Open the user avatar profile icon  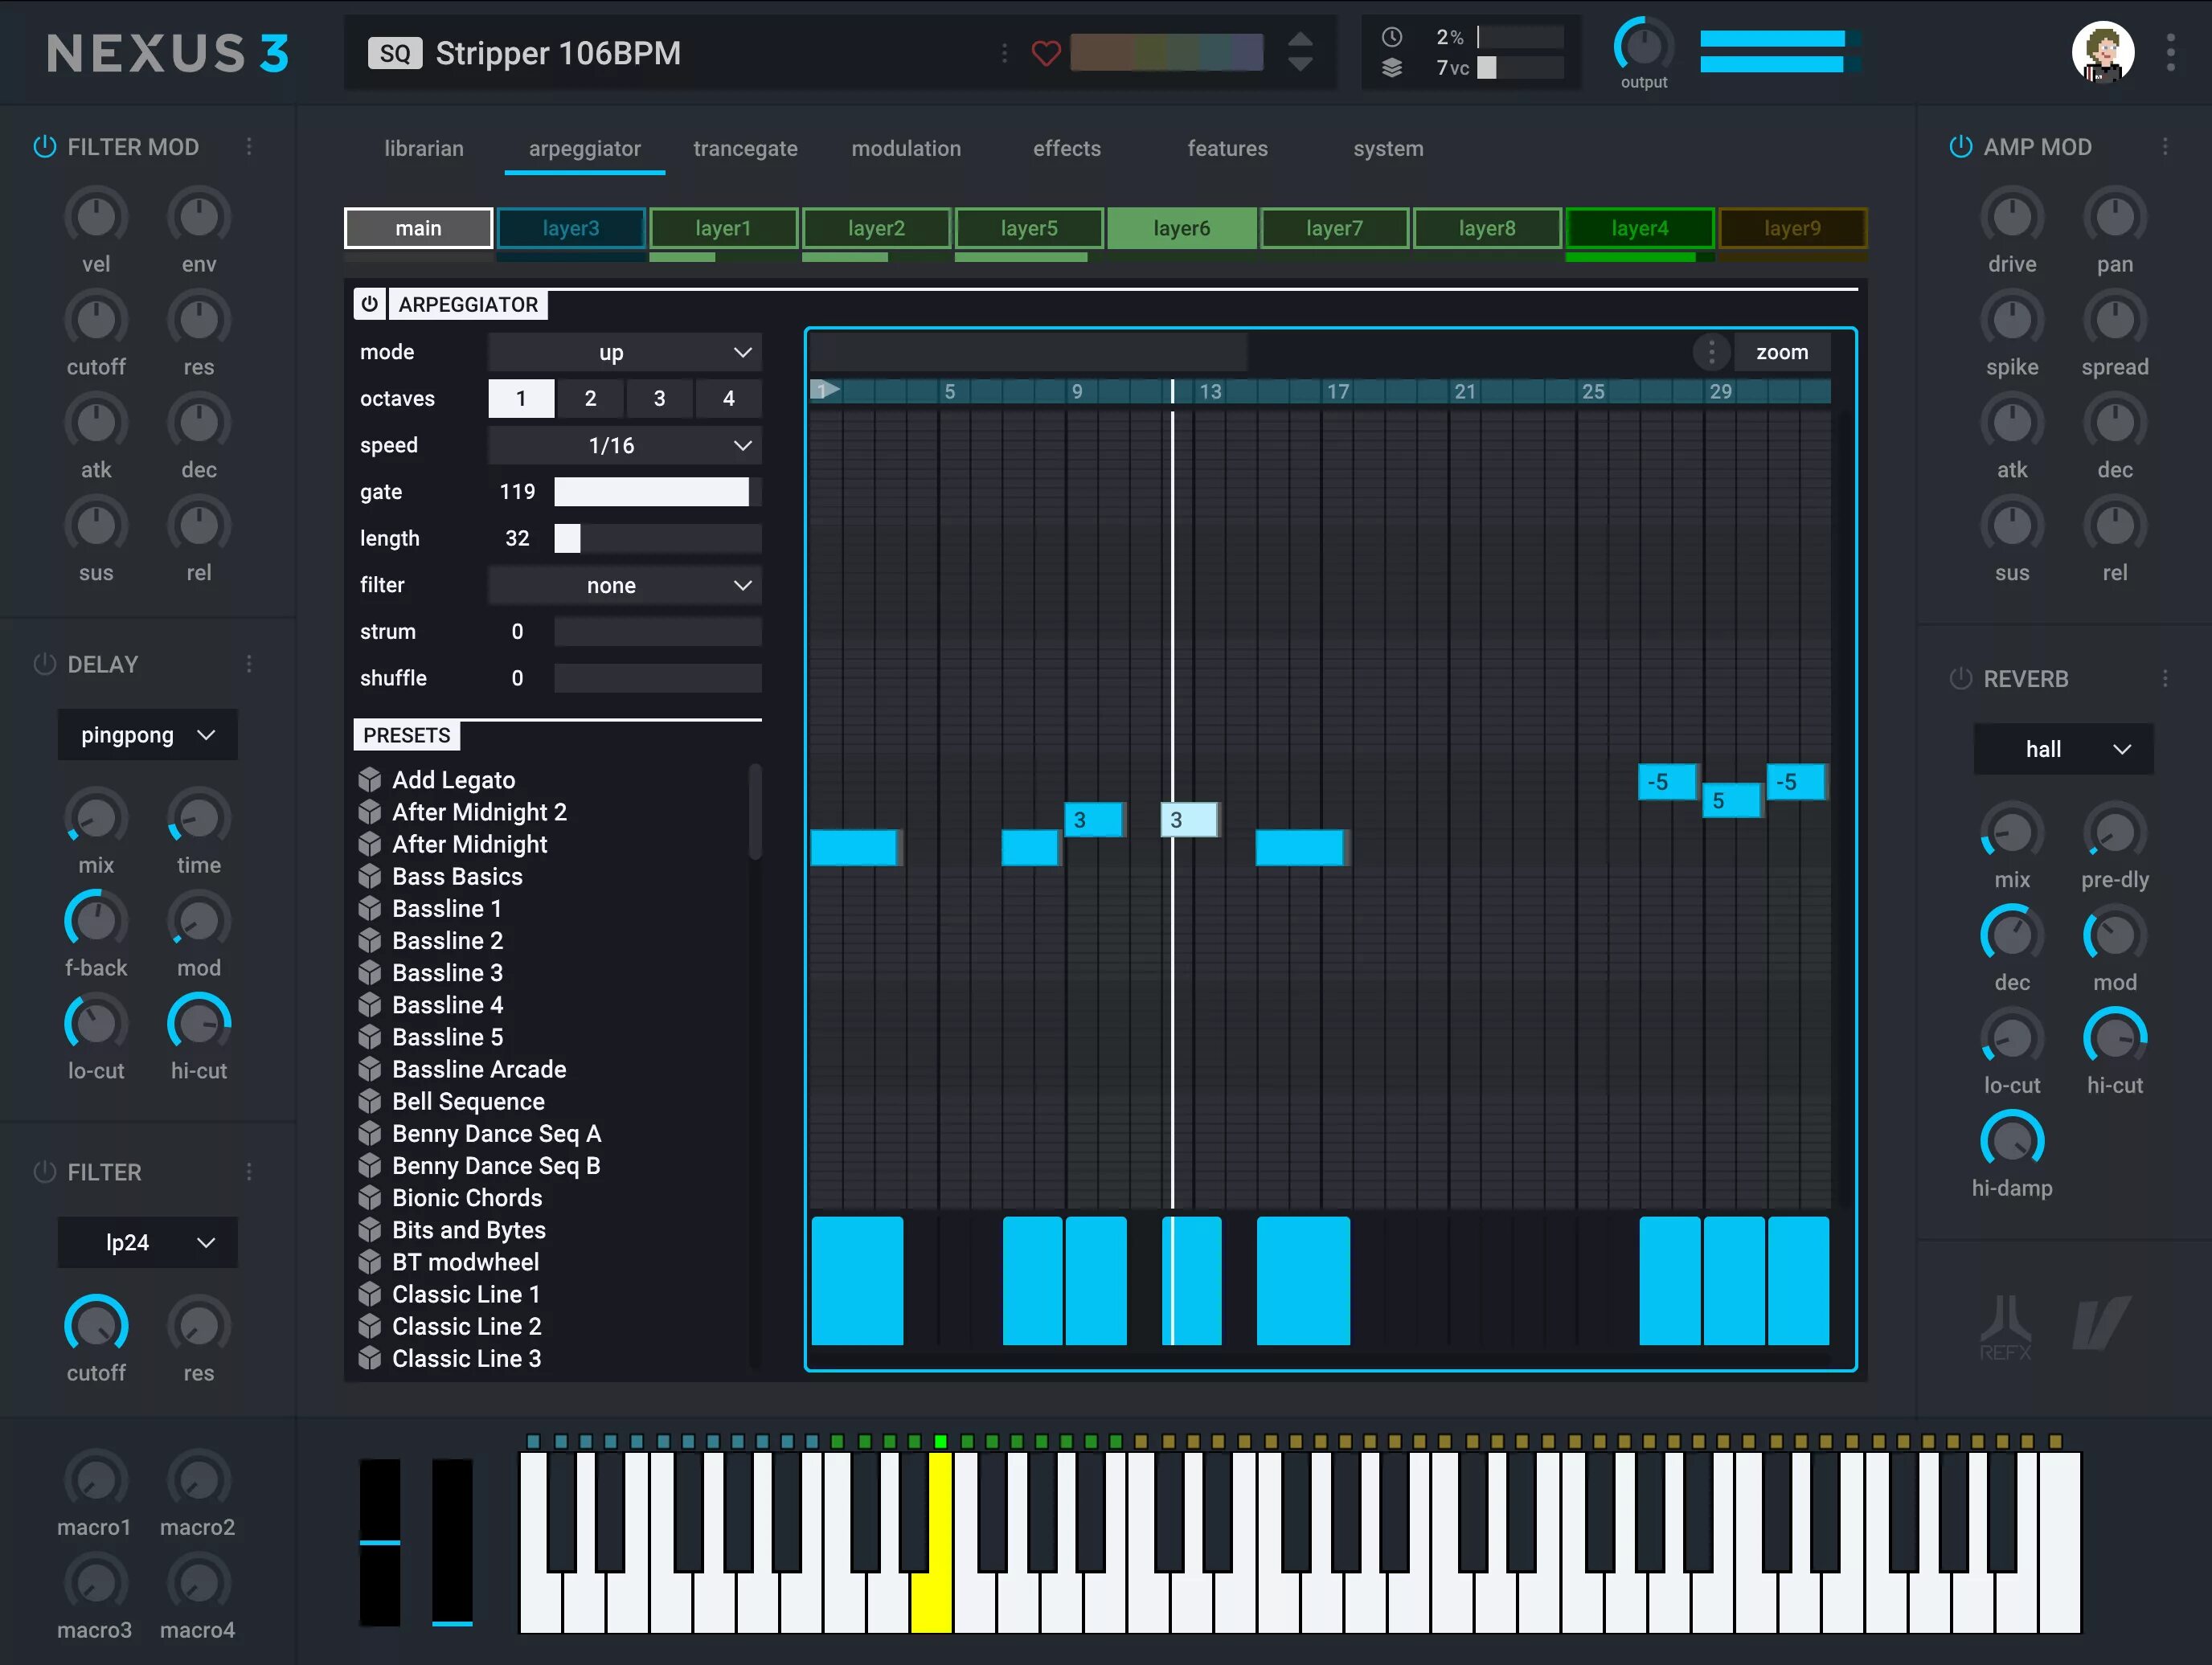(x=2102, y=52)
